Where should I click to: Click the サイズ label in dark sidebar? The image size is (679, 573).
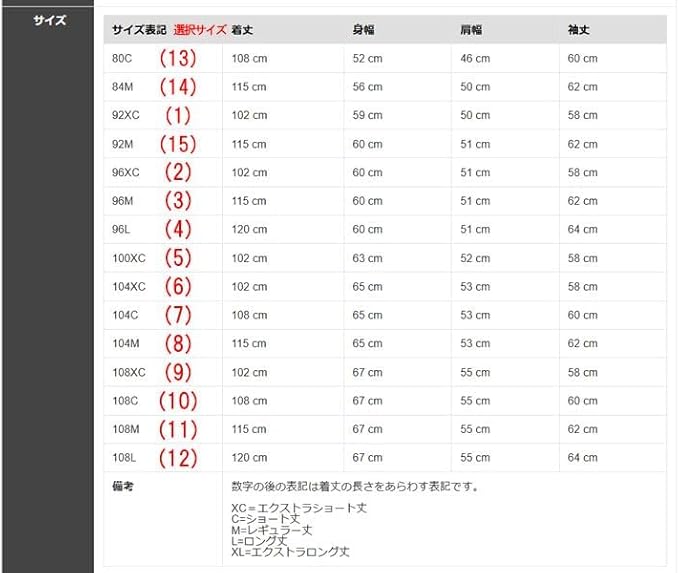coord(49,20)
